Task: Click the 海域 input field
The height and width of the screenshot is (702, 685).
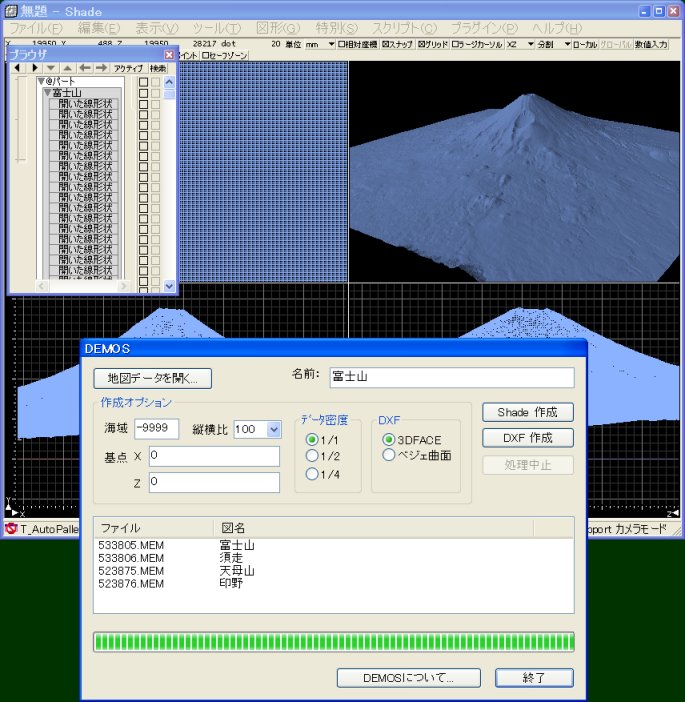Action: pos(157,429)
